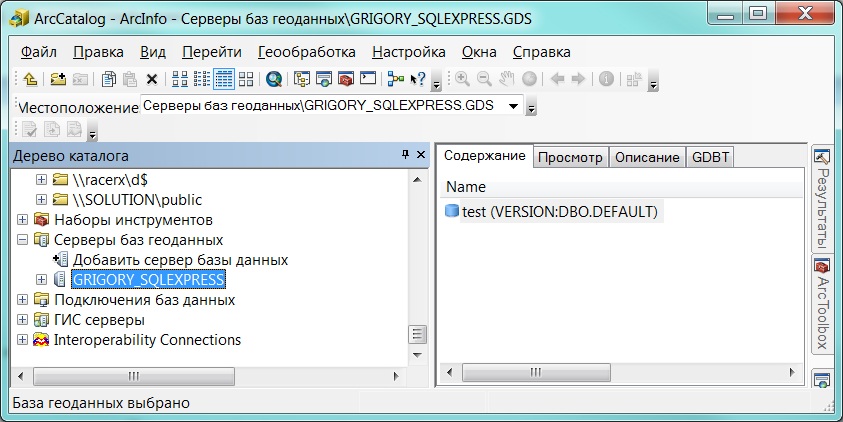
Task: Expand Наборы инструментов node
Action: click(x=22, y=219)
